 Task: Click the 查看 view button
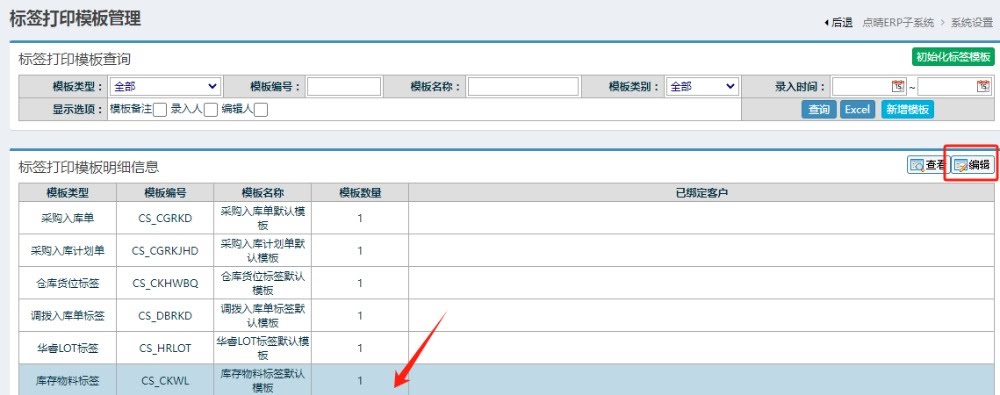(928, 165)
